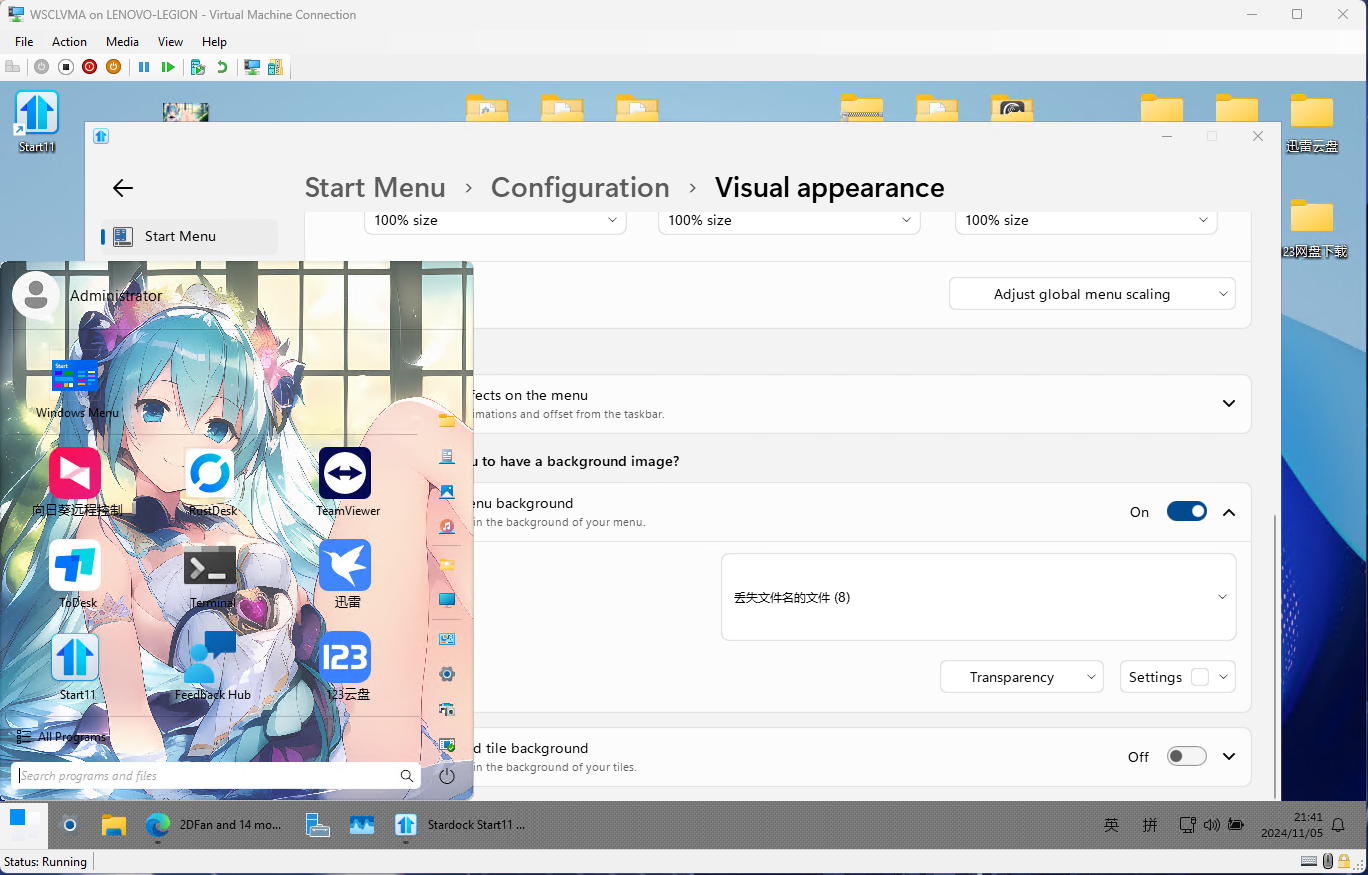Expand the effects on the menu section
1368x875 pixels.
[x=1229, y=404]
